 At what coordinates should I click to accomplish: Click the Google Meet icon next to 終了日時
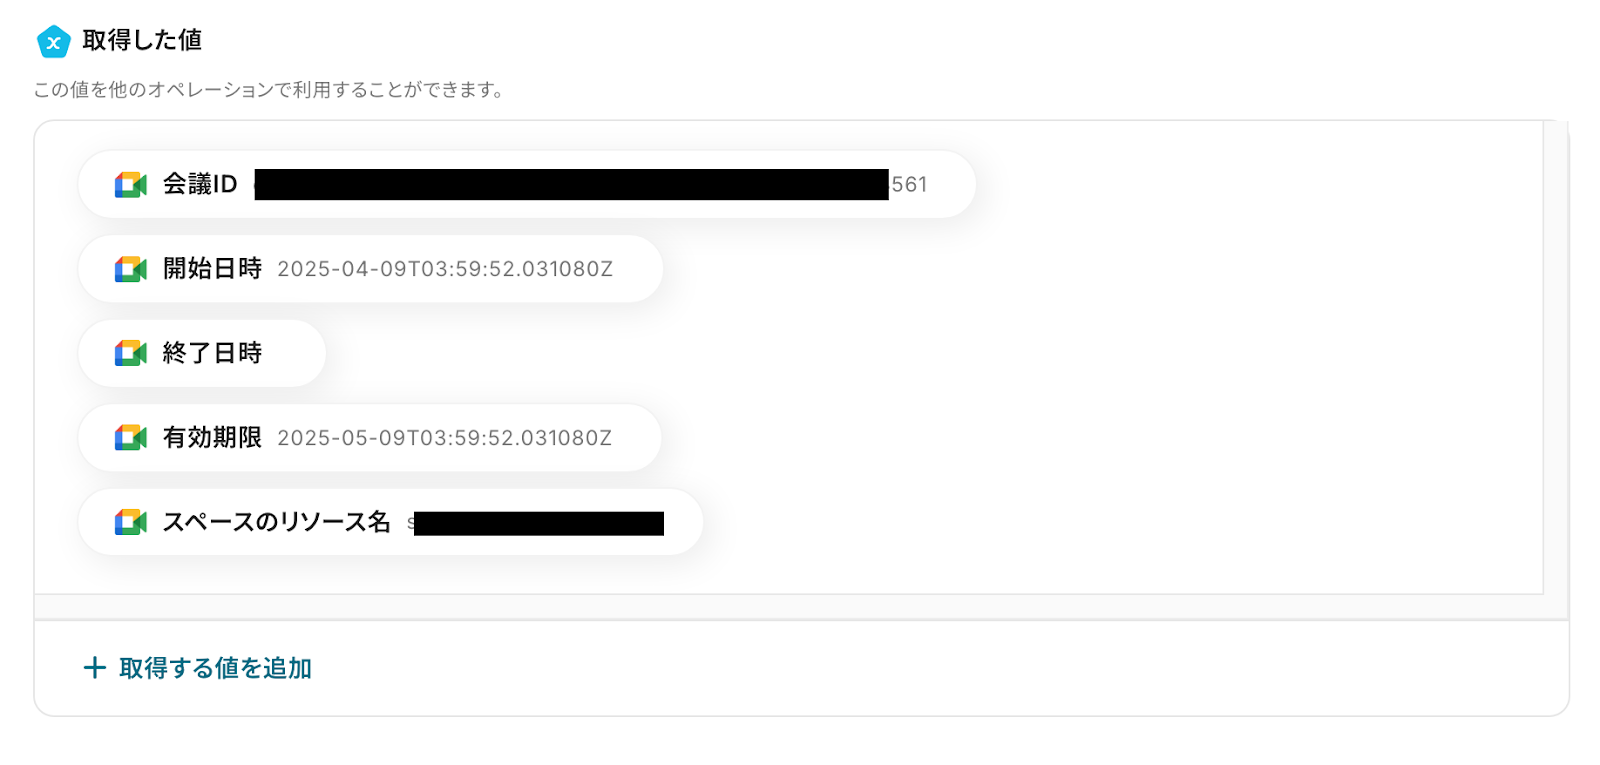(x=131, y=353)
